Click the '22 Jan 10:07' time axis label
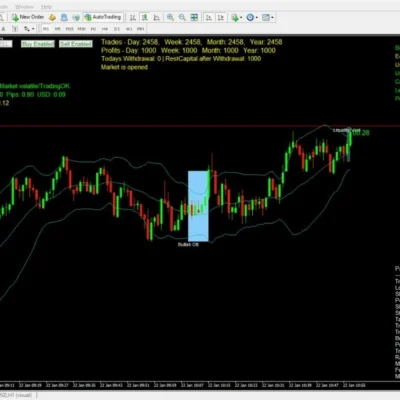The height and width of the screenshot is (400, 400). tap(192, 385)
